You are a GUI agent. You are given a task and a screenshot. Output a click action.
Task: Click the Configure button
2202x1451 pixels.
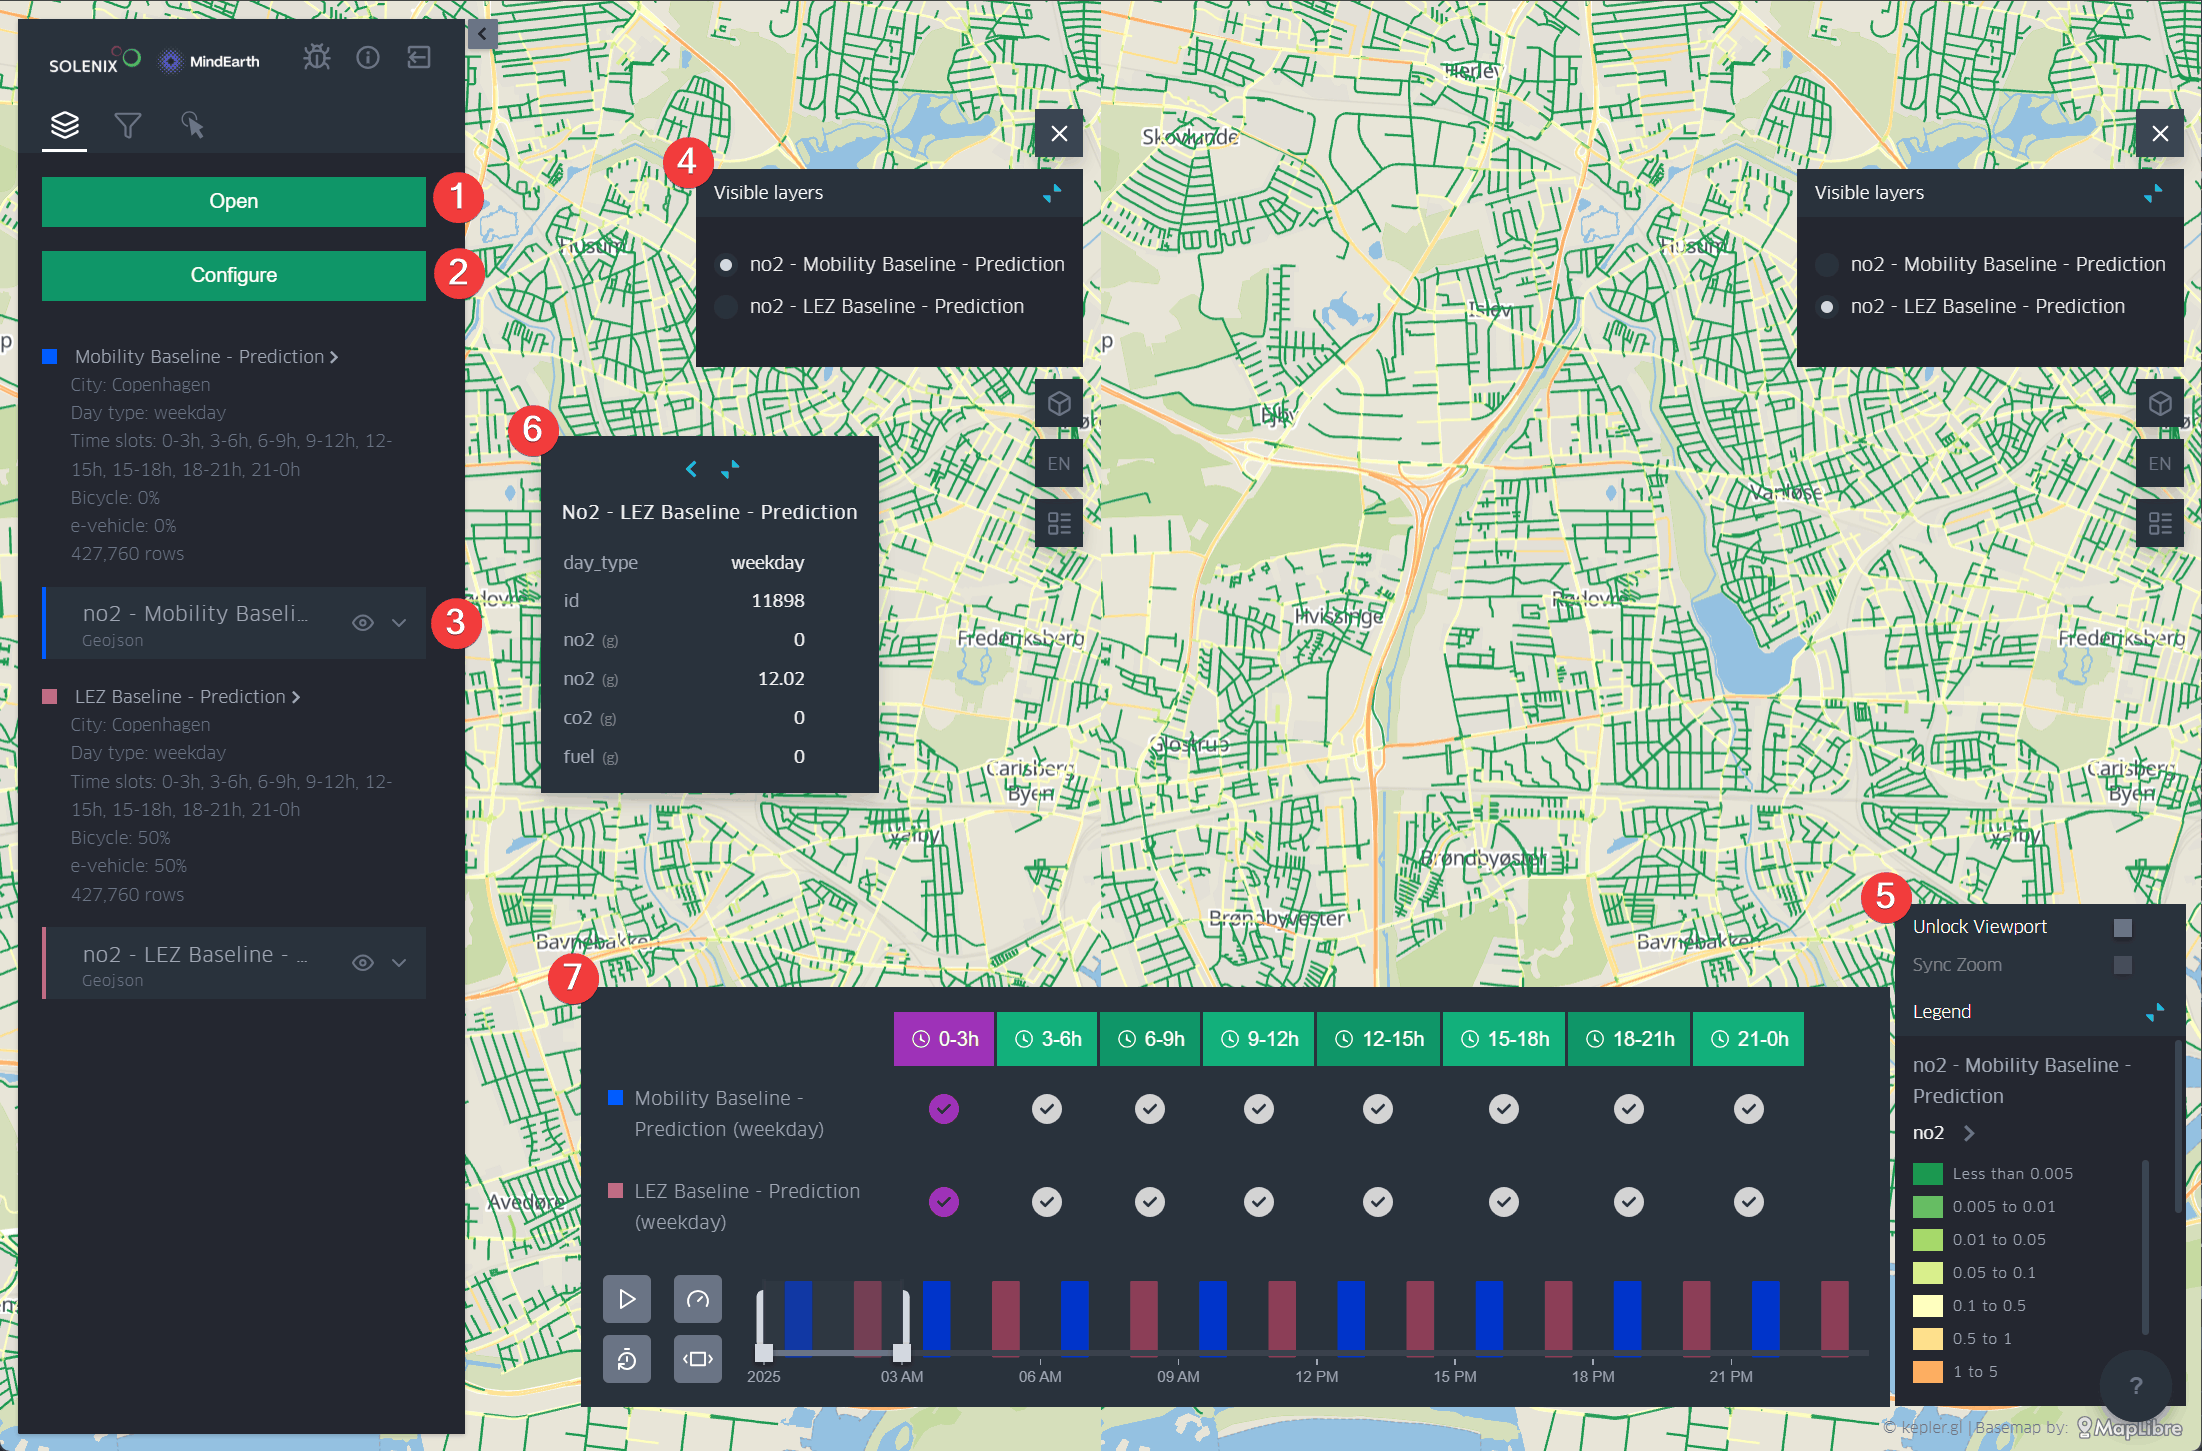tap(234, 275)
